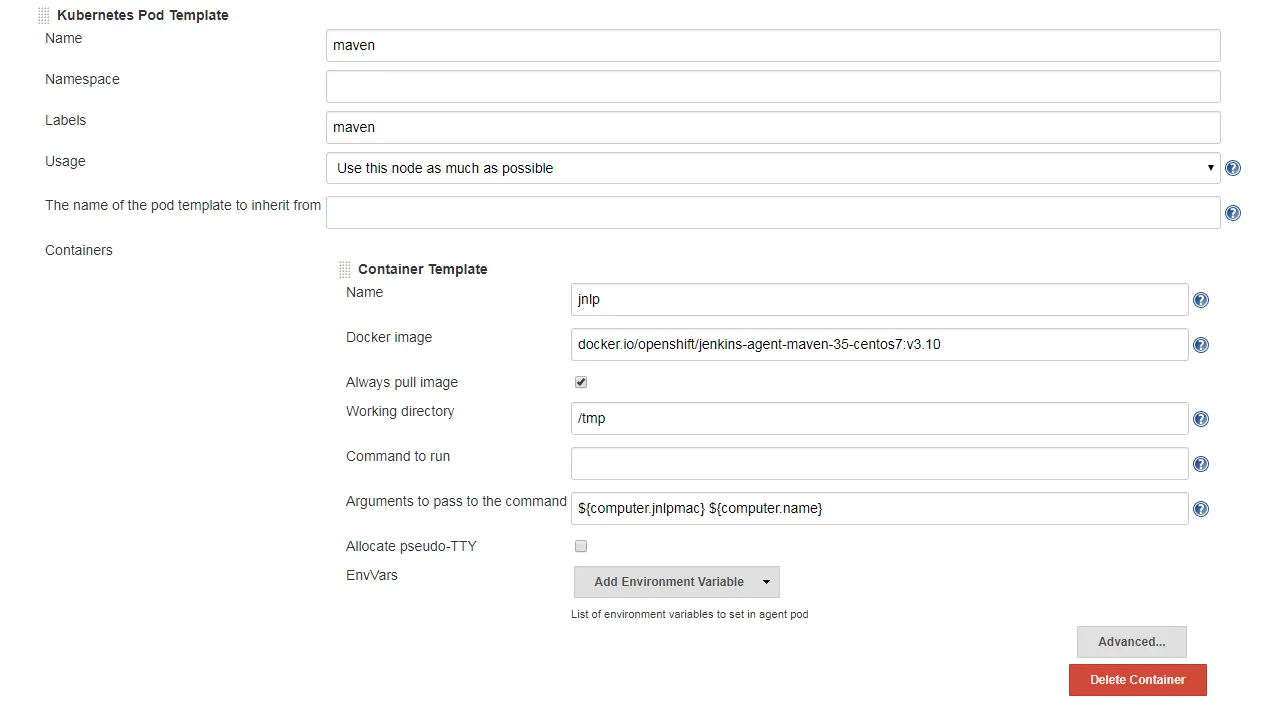The height and width of the screenshot is (709, 1267).
Task: Focus the Namespace input field
Action: (x=772, y=86)
